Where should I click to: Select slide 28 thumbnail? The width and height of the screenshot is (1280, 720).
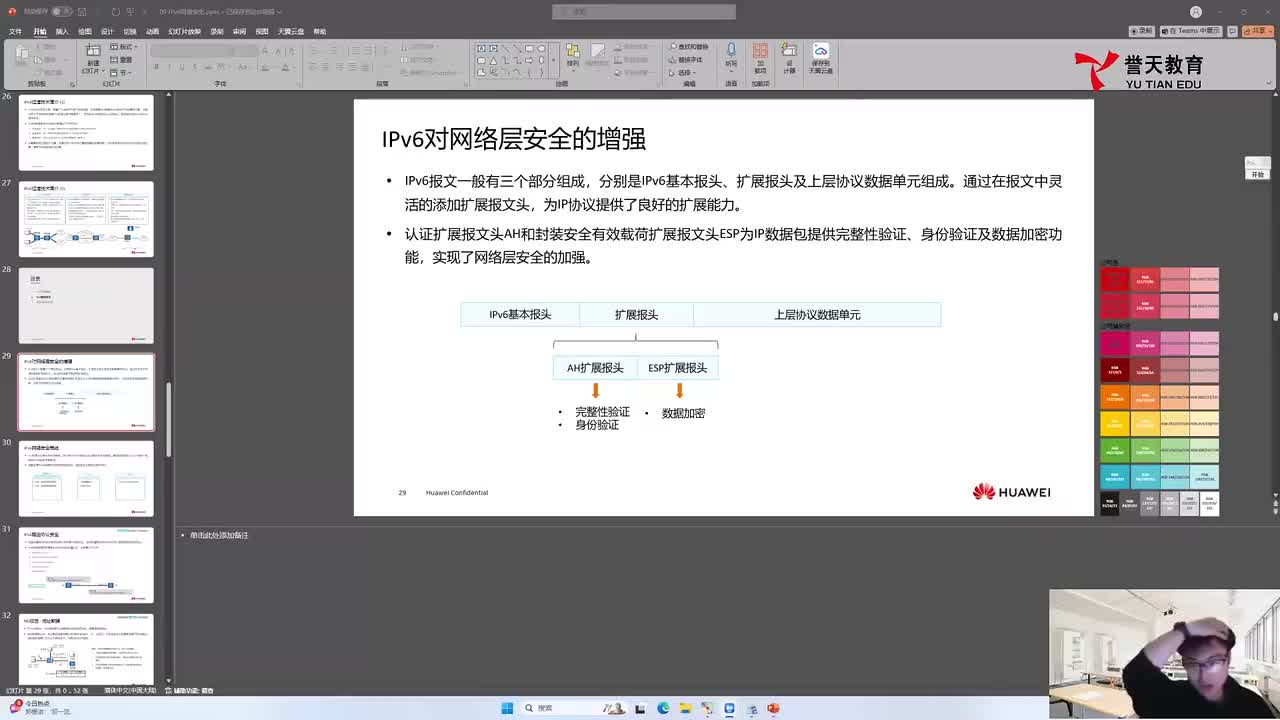click(86, 305)
